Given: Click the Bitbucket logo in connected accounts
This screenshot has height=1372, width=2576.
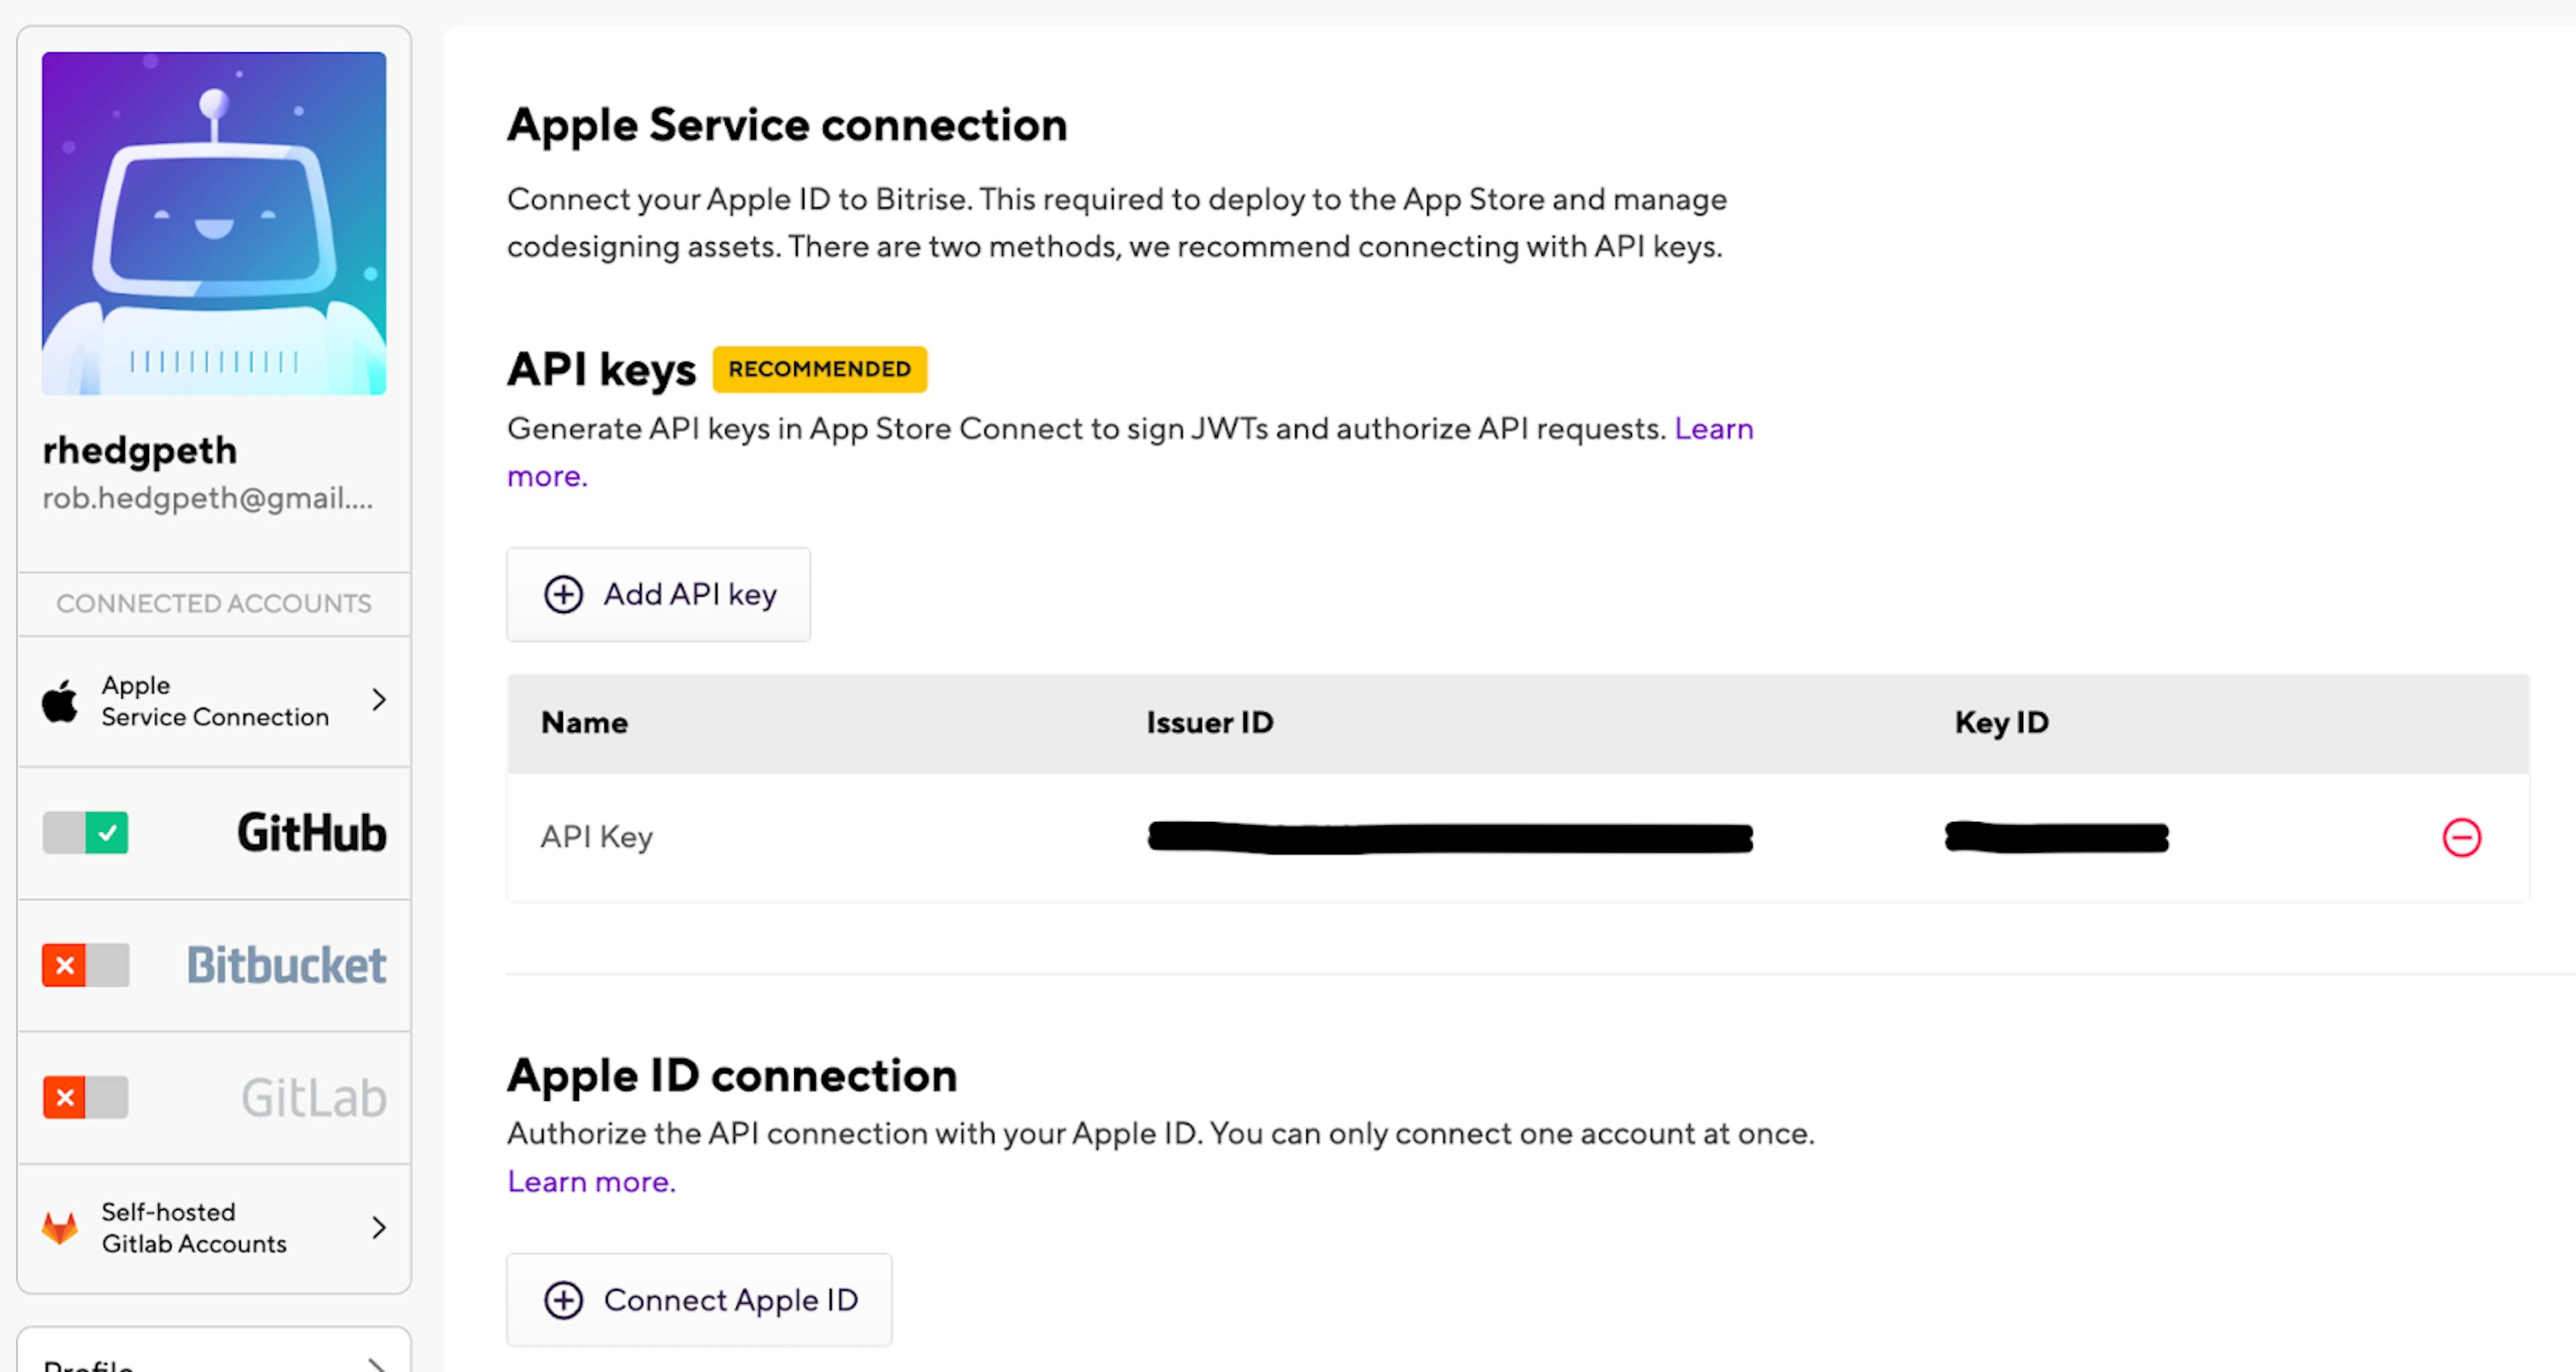Looking at the screenshot, I should point(286,965).
